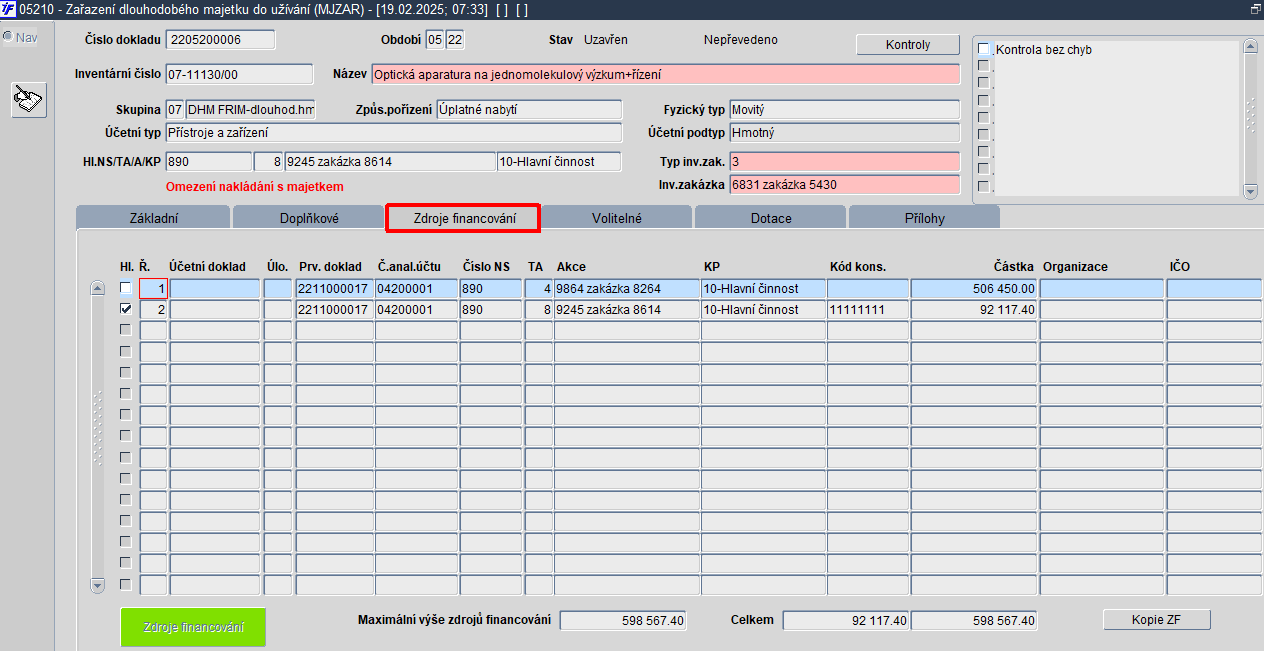Click the Účetní doklad column header
The height and width of the screenshot is (651, 1264).
[x=207, y=267]
